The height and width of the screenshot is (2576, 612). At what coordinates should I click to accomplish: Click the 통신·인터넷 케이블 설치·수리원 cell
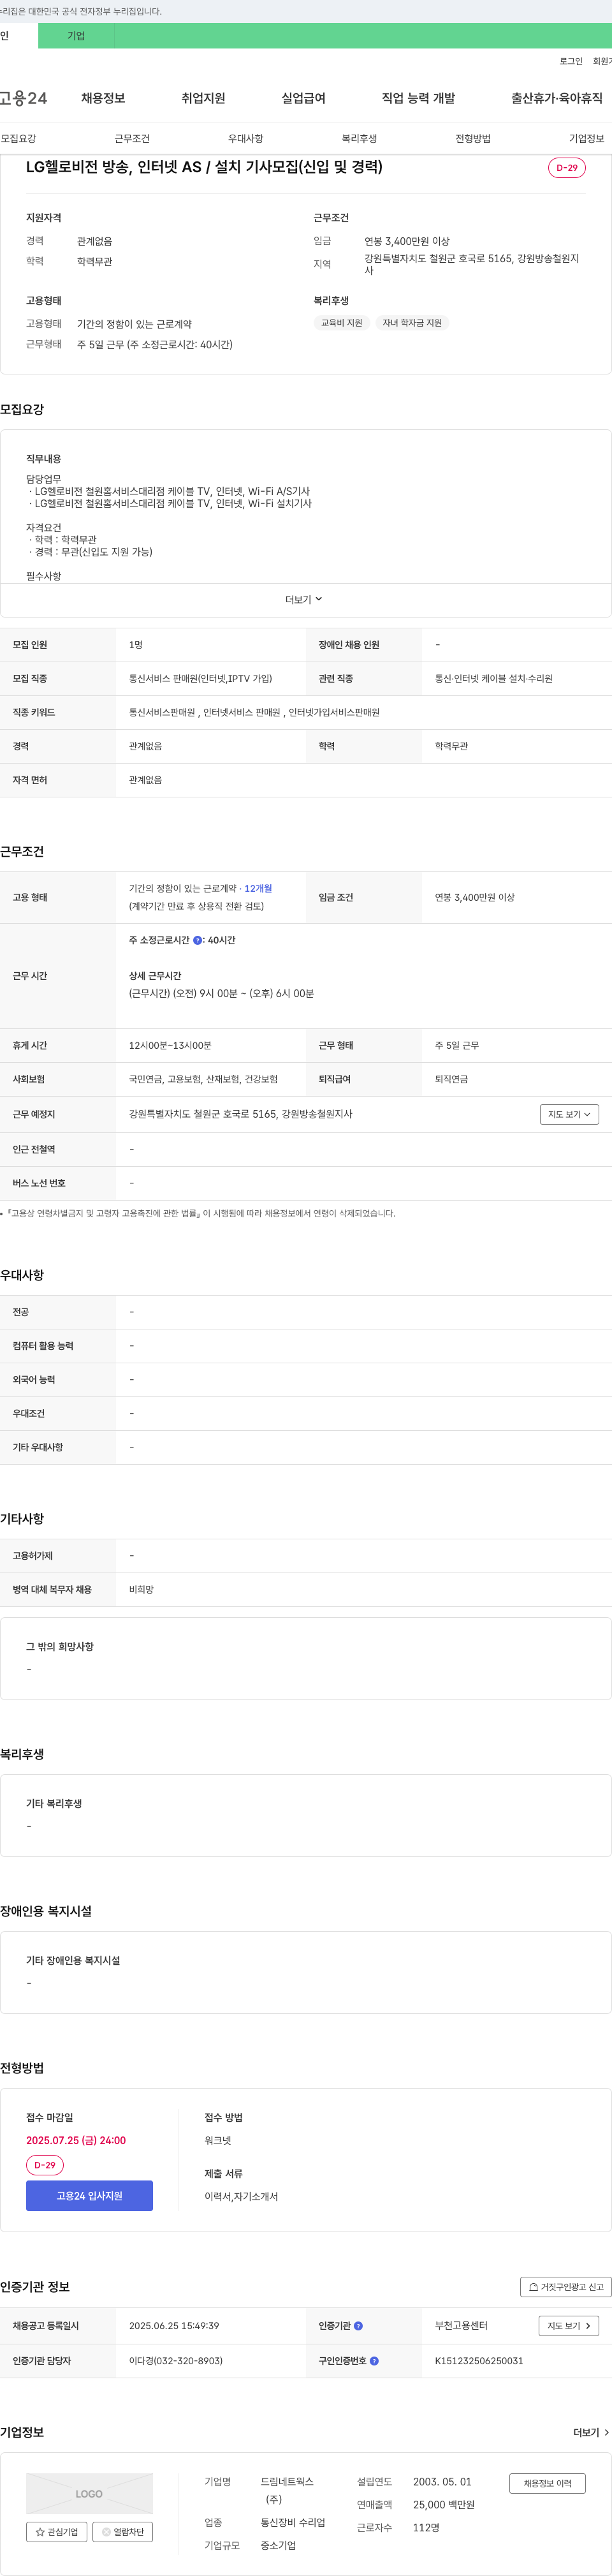pyautogui.click(x=493, y=678)
